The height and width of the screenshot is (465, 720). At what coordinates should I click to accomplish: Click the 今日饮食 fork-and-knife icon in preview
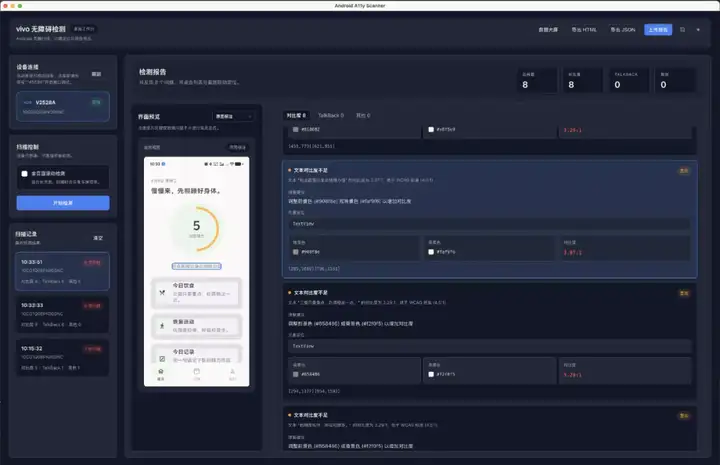click(x=162, y=292)
